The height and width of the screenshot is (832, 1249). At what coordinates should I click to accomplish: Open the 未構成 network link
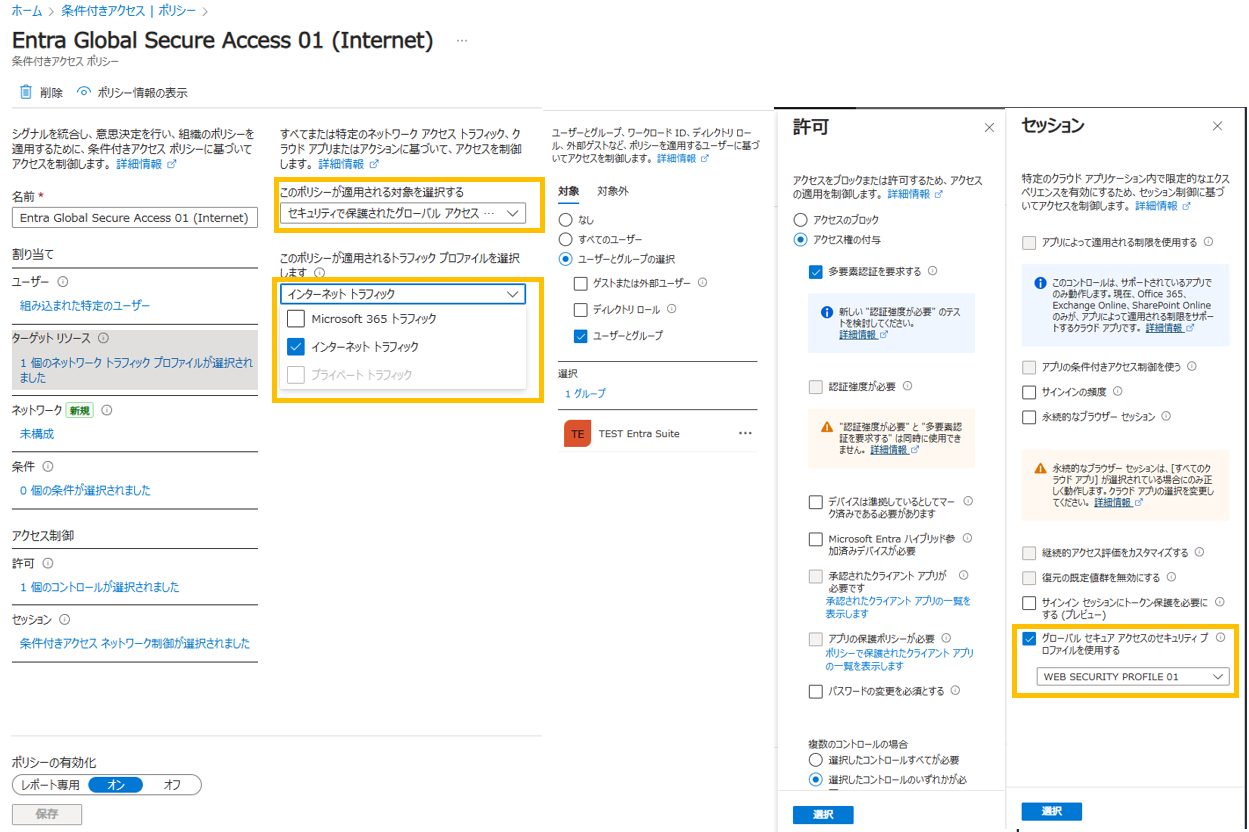point(37,434)
